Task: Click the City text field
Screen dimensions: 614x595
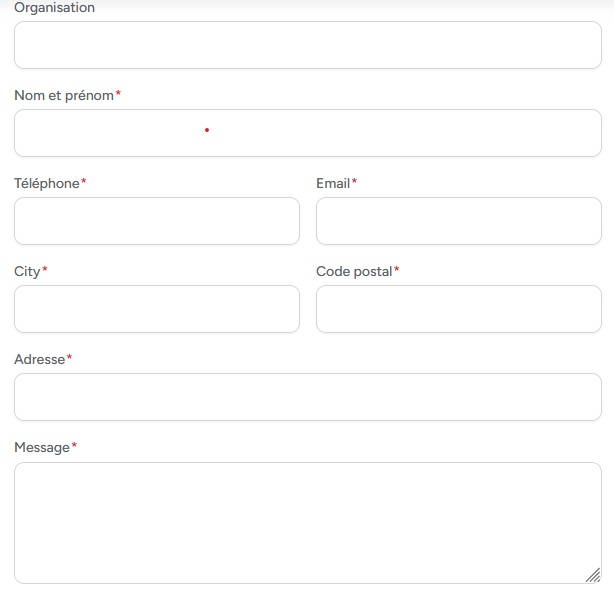Action: coord(157,309)
